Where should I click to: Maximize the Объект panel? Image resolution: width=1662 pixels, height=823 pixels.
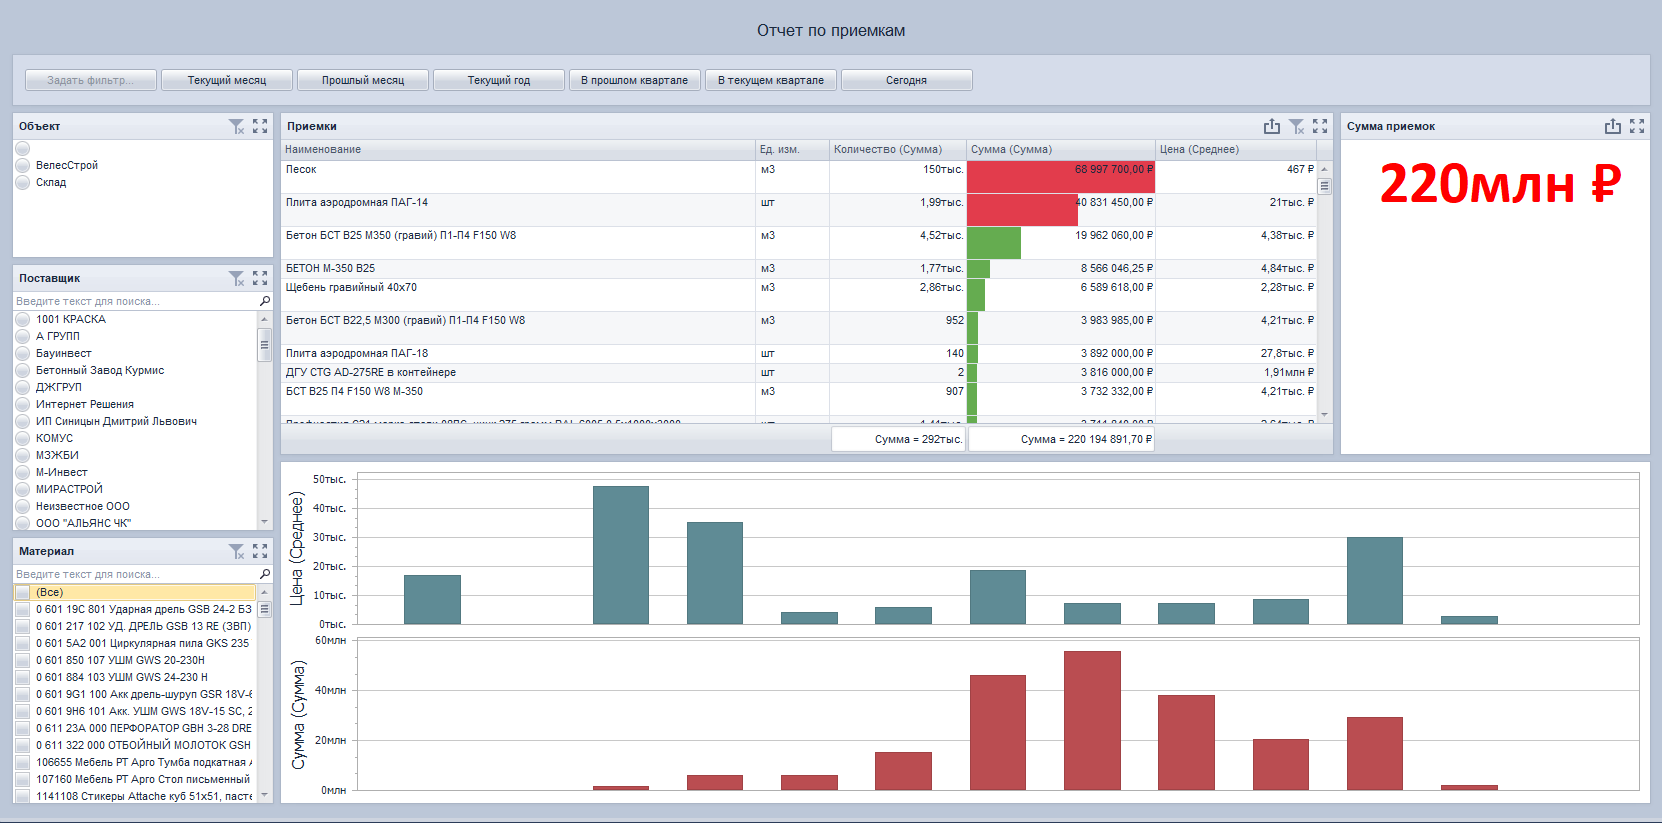(260, 126)
